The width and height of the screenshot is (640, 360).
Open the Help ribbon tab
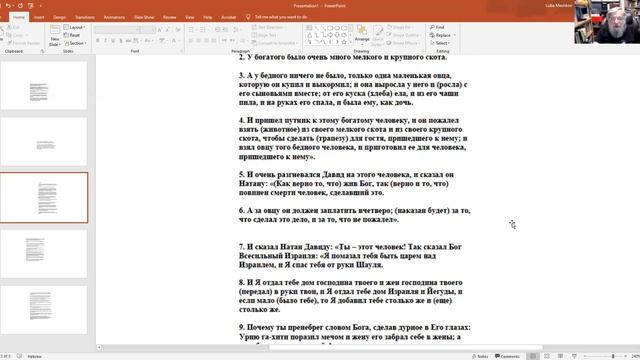pos(207,17)
